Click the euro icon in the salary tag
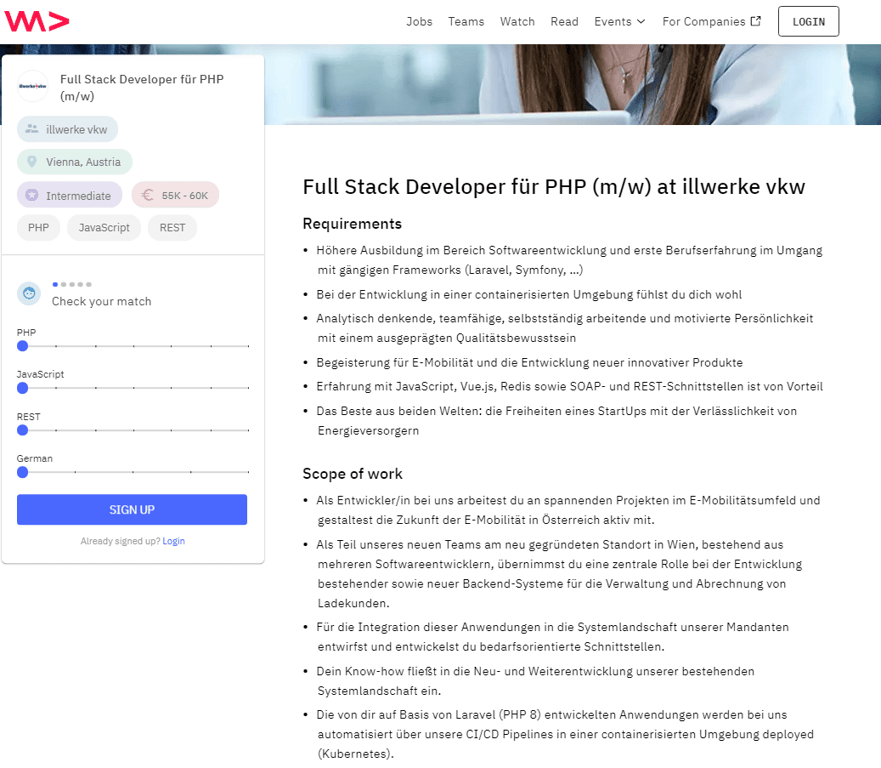 [x=147, y=195]
